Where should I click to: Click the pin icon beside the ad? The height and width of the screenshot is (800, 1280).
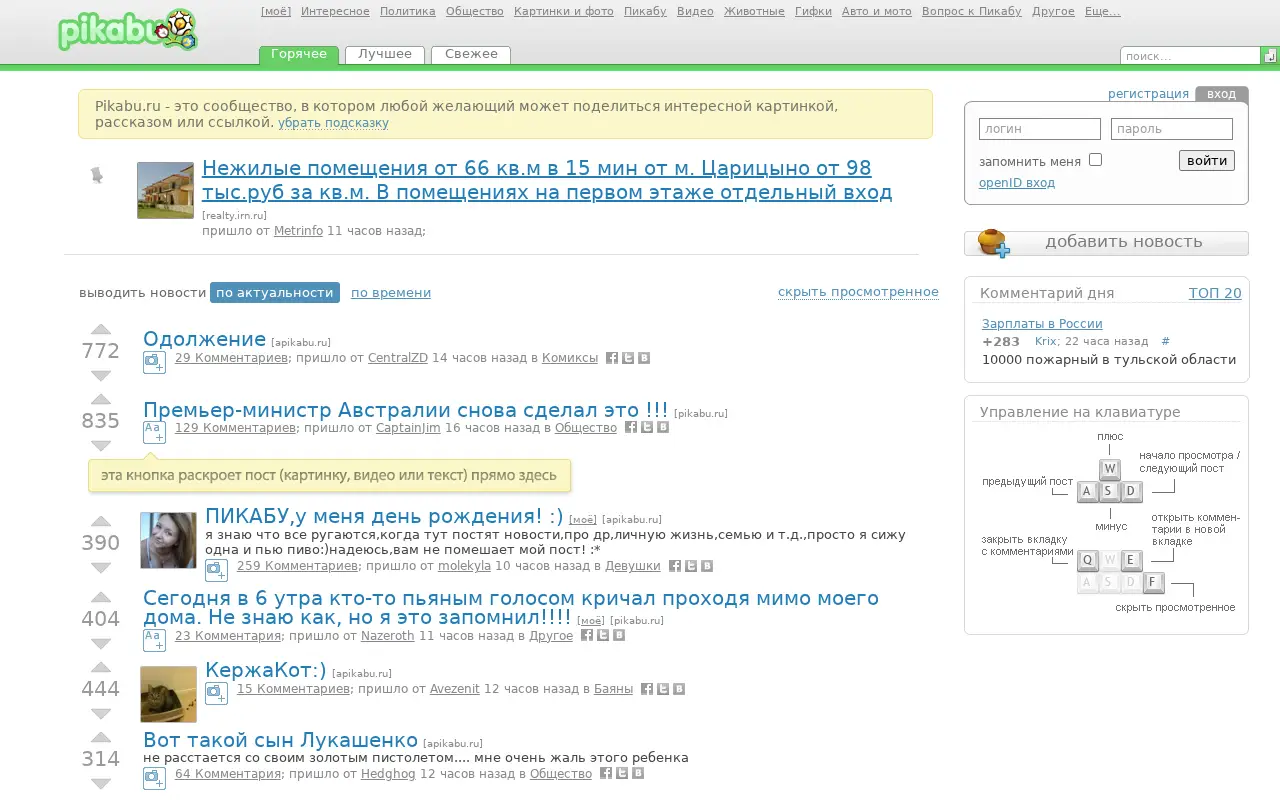pos(97,176)
